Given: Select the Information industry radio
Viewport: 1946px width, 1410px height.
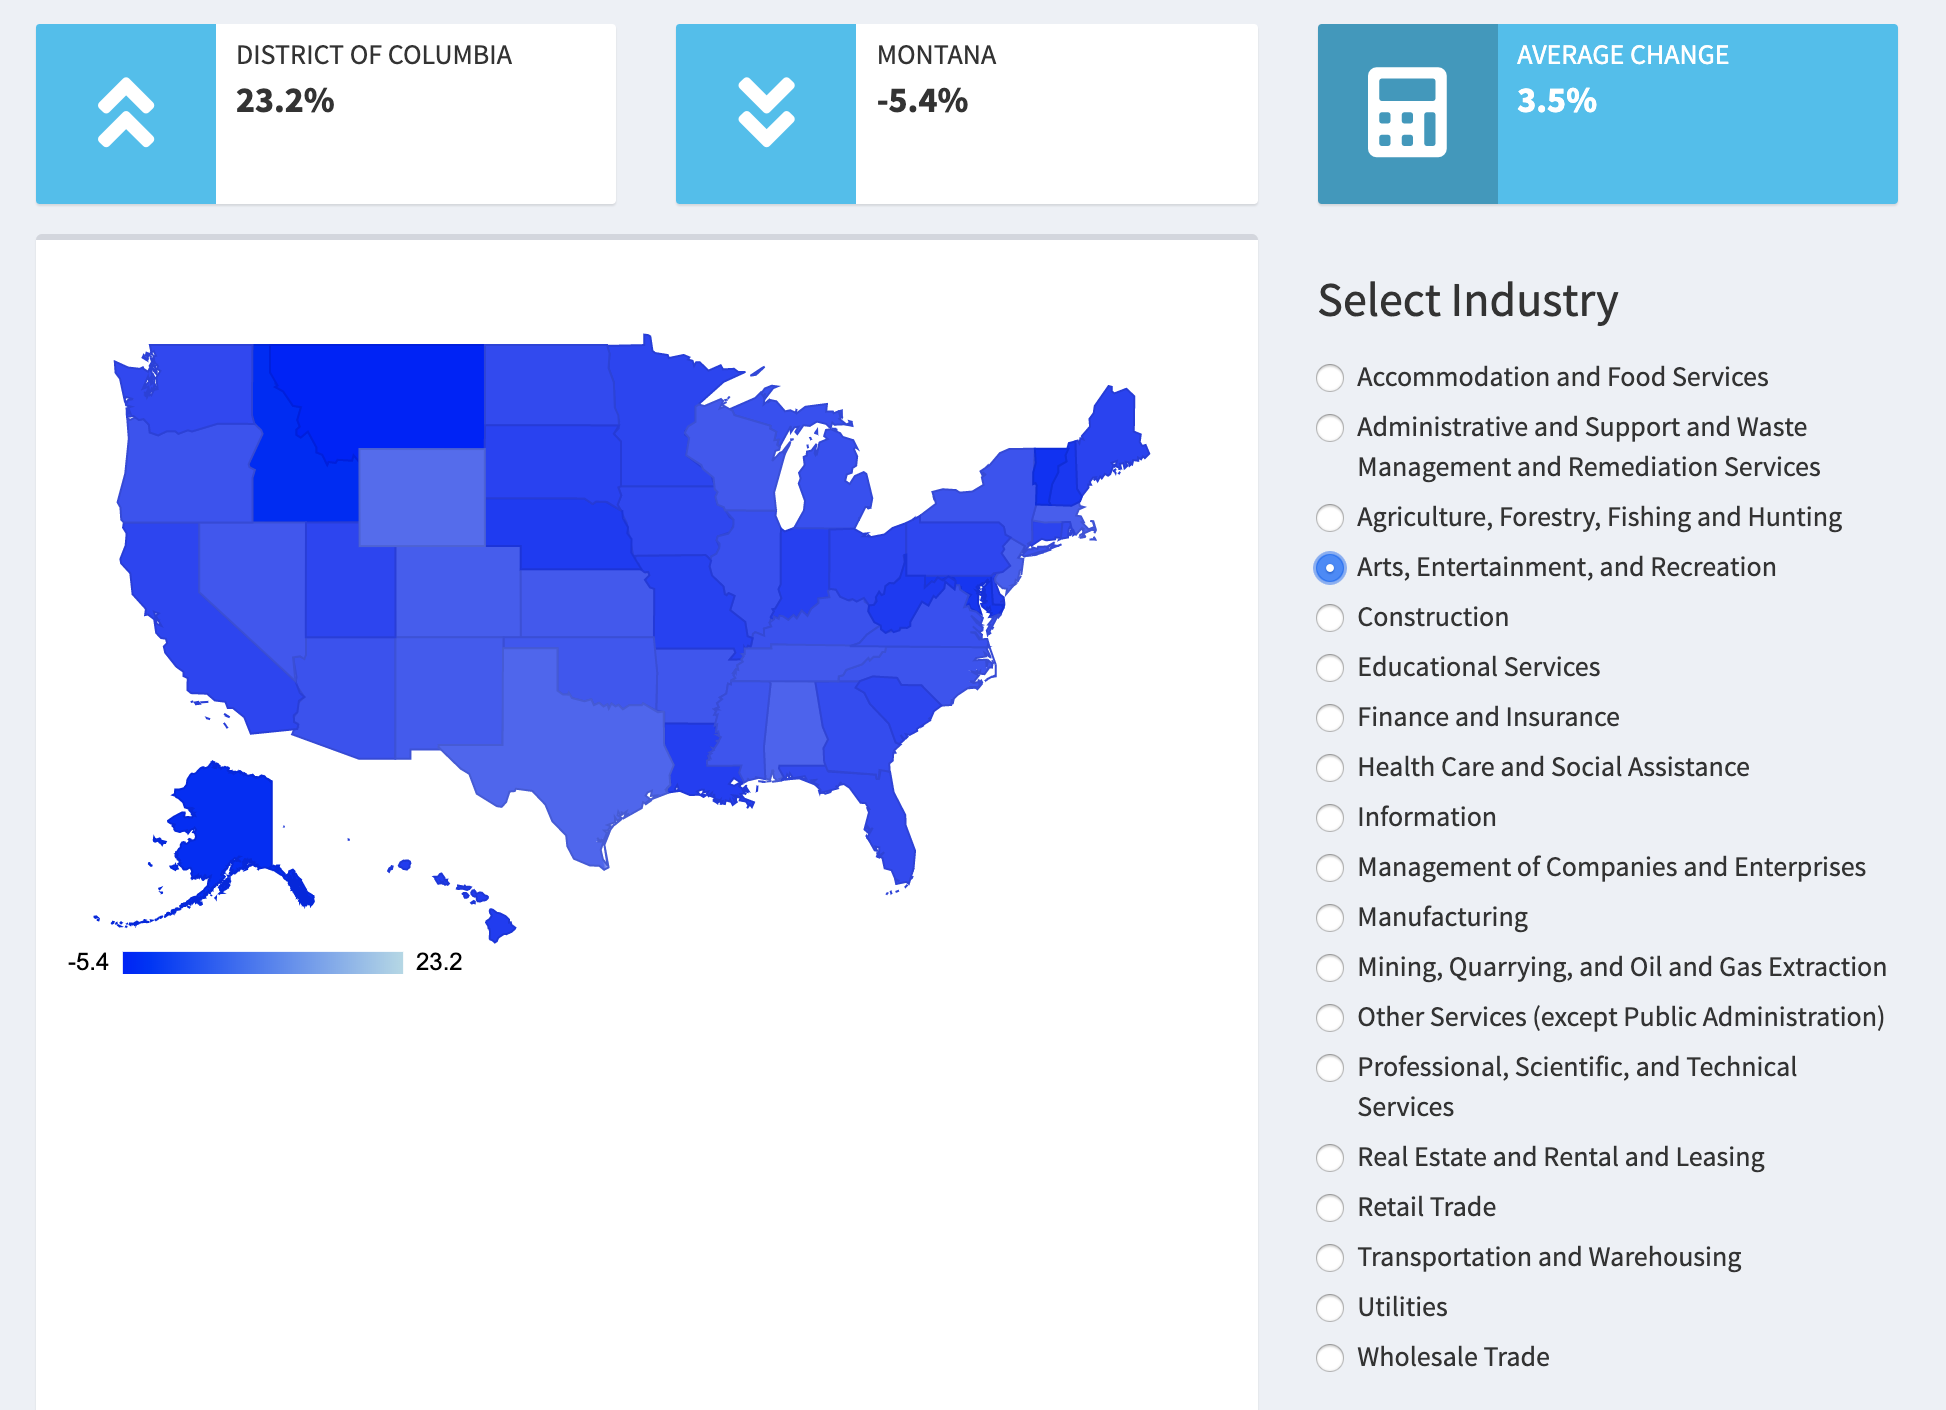Looking at the screenshot, I should 1330,818.
